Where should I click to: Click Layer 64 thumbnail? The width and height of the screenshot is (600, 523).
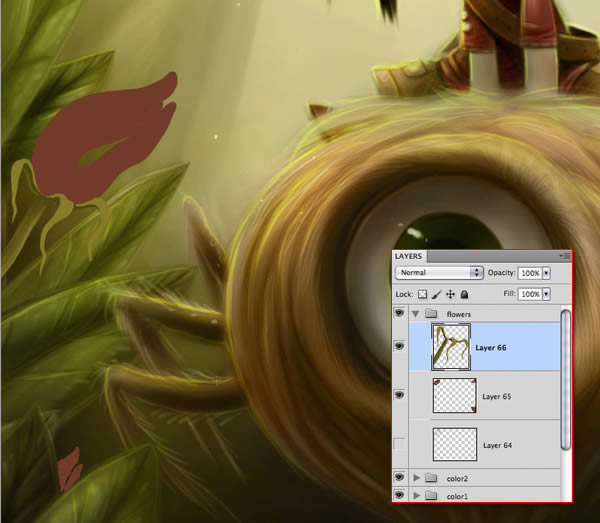[x=455, y=444]
